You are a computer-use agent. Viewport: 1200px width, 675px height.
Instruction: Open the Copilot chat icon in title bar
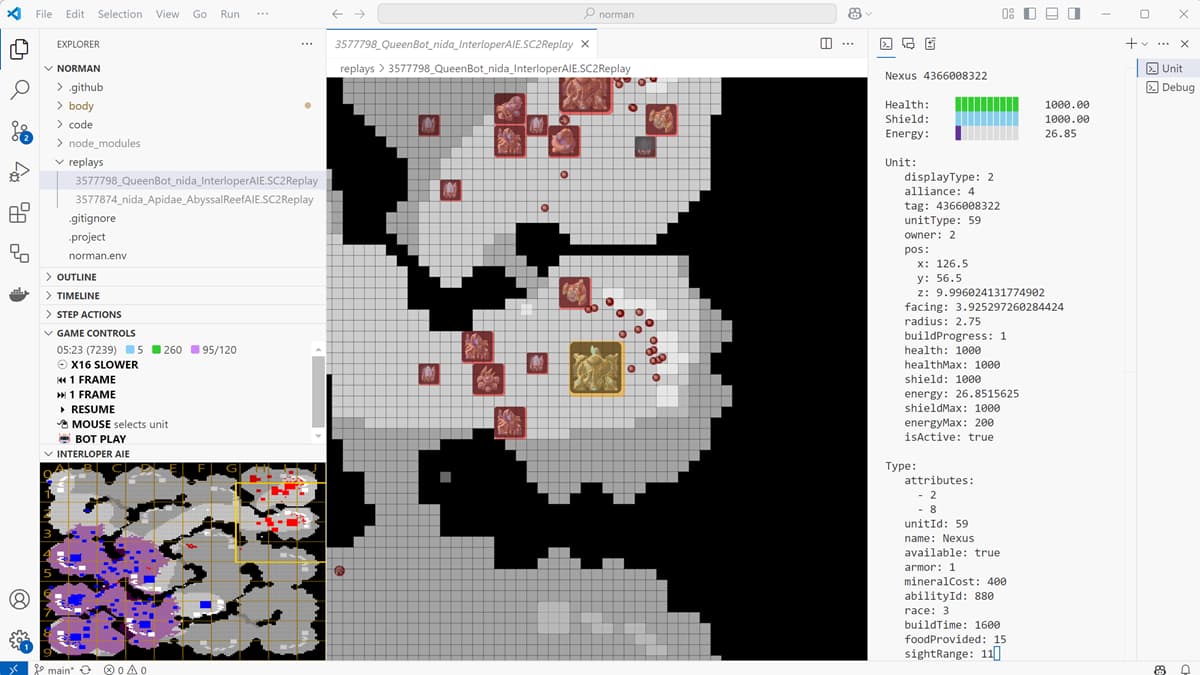[855, 14]
